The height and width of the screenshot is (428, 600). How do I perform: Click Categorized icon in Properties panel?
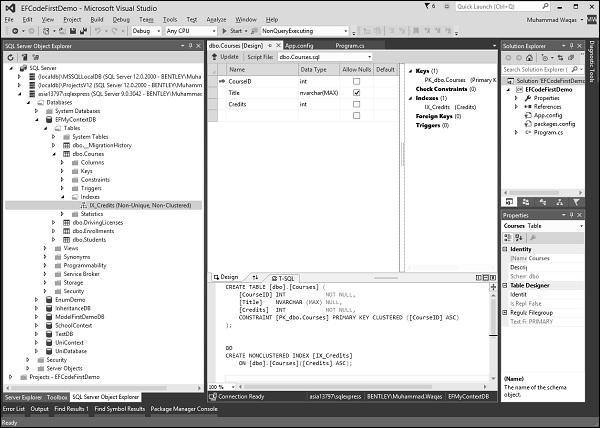pyautogui.click(x=508, y=237)
